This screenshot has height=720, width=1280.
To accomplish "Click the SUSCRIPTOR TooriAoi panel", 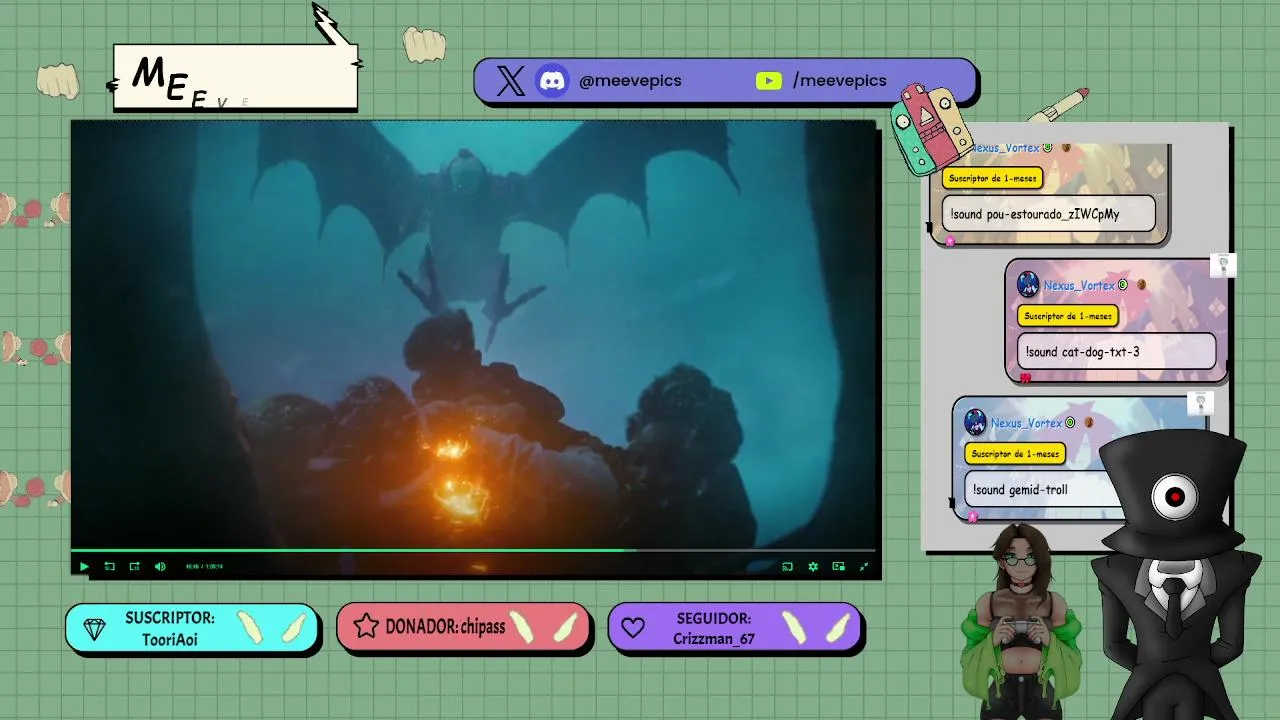I will [x=192, y=629].
